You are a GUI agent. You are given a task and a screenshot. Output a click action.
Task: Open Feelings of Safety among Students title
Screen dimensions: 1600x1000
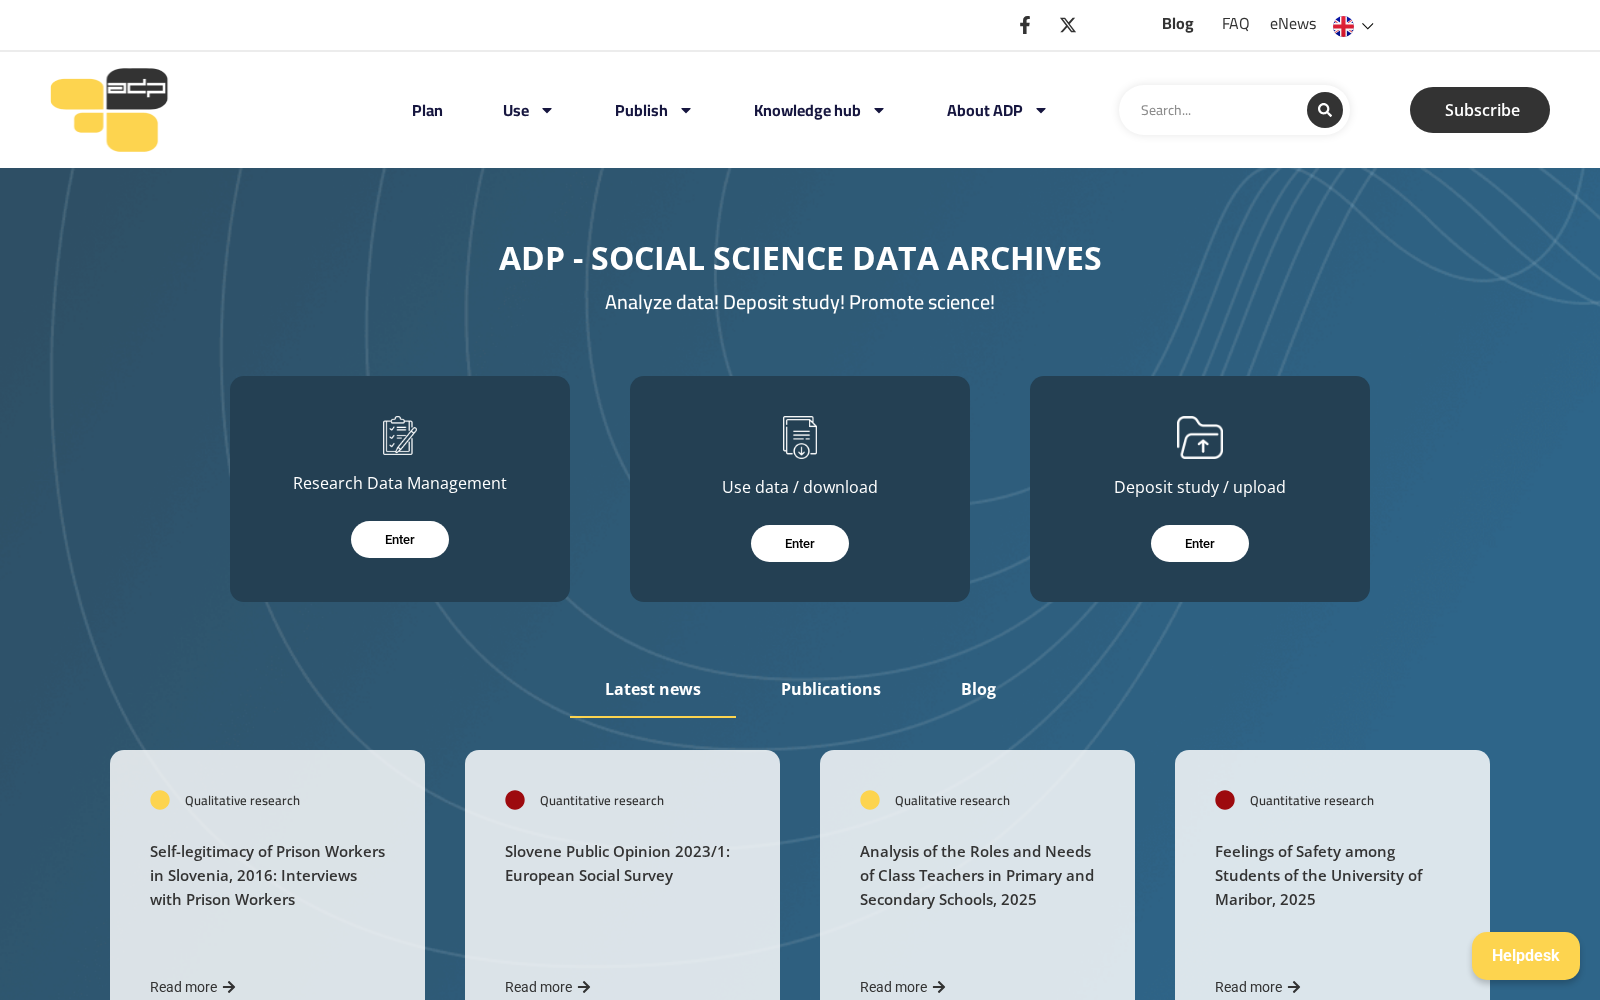click(x=1318, y=876)
